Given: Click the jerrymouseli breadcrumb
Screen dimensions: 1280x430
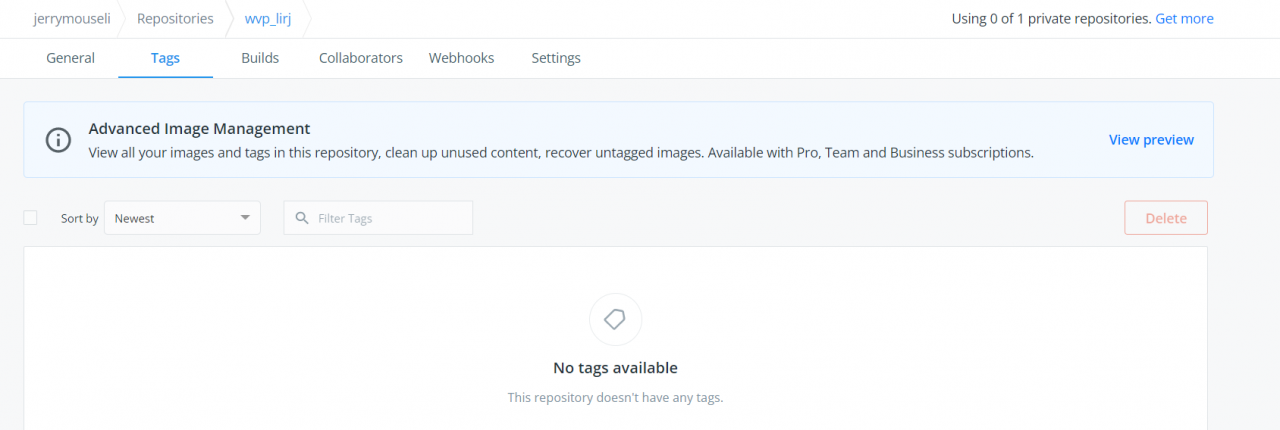Looking at the screenshot, I should tap(70, 19).
